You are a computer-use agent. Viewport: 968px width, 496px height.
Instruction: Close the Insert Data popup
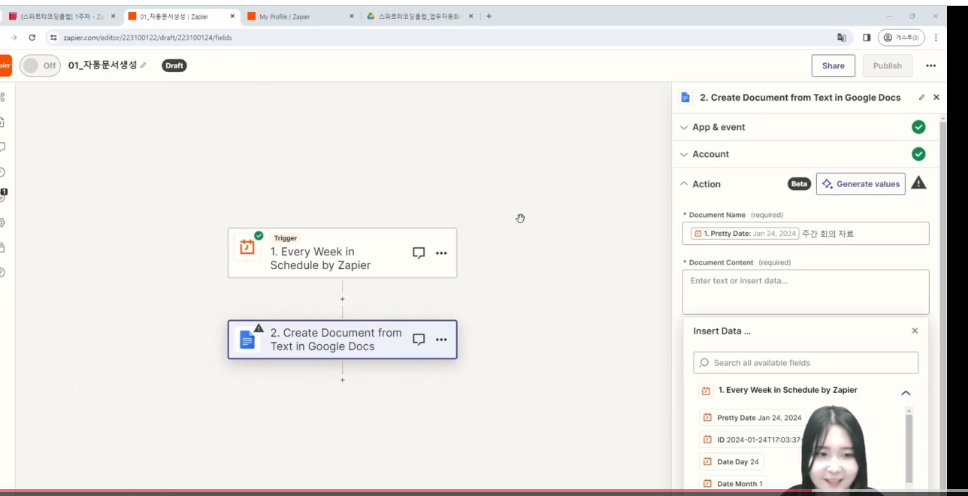[915, 331]
